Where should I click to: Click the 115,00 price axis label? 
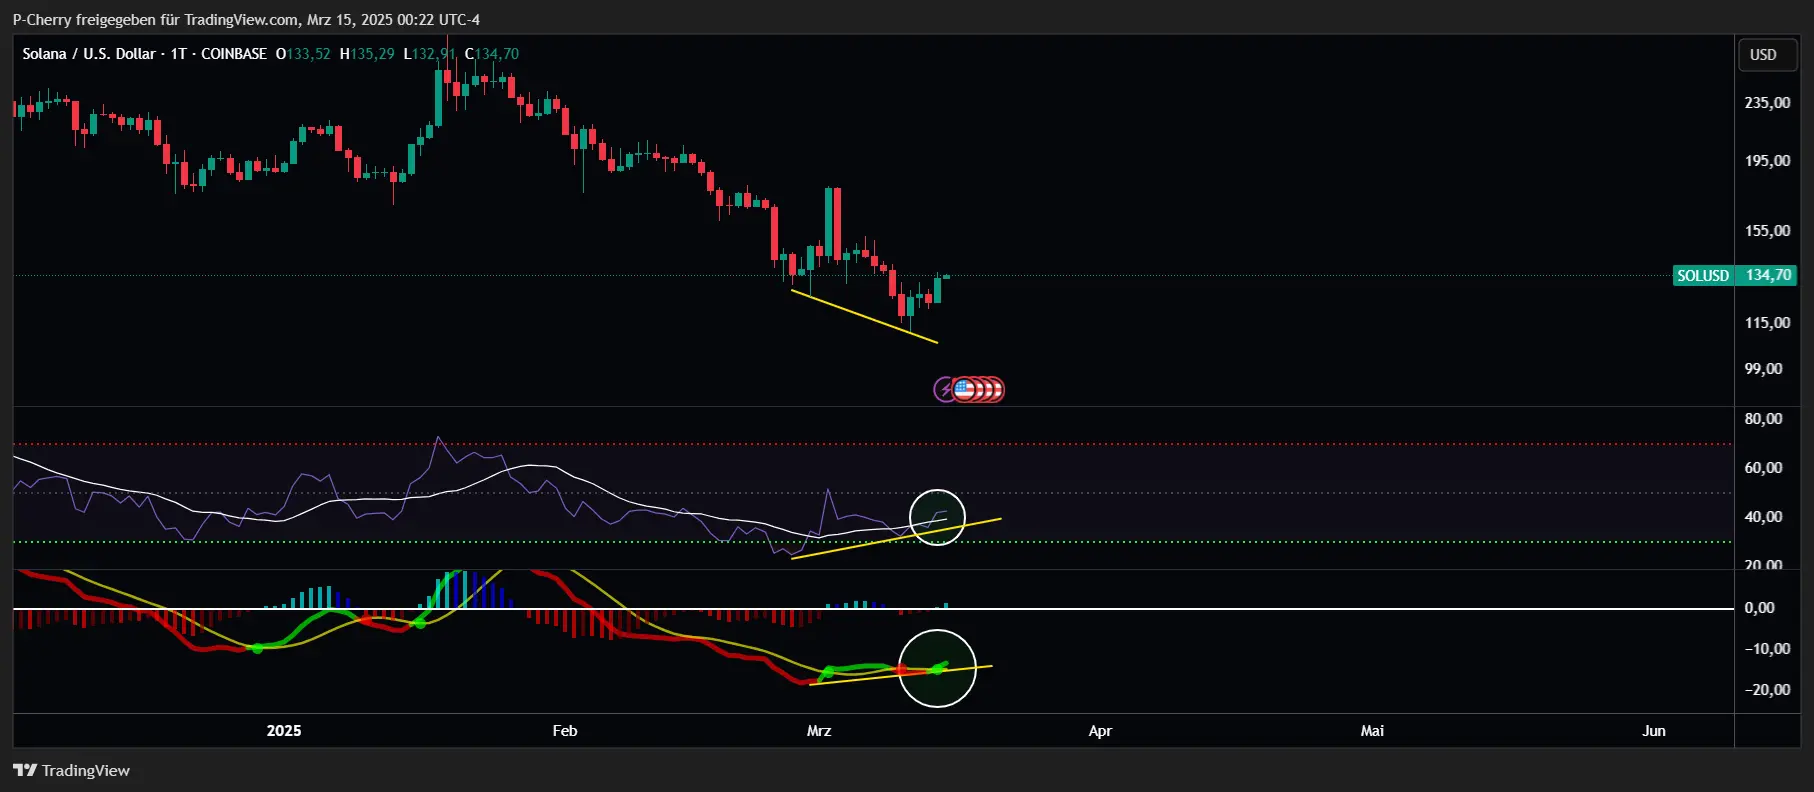click(1767, 323)
